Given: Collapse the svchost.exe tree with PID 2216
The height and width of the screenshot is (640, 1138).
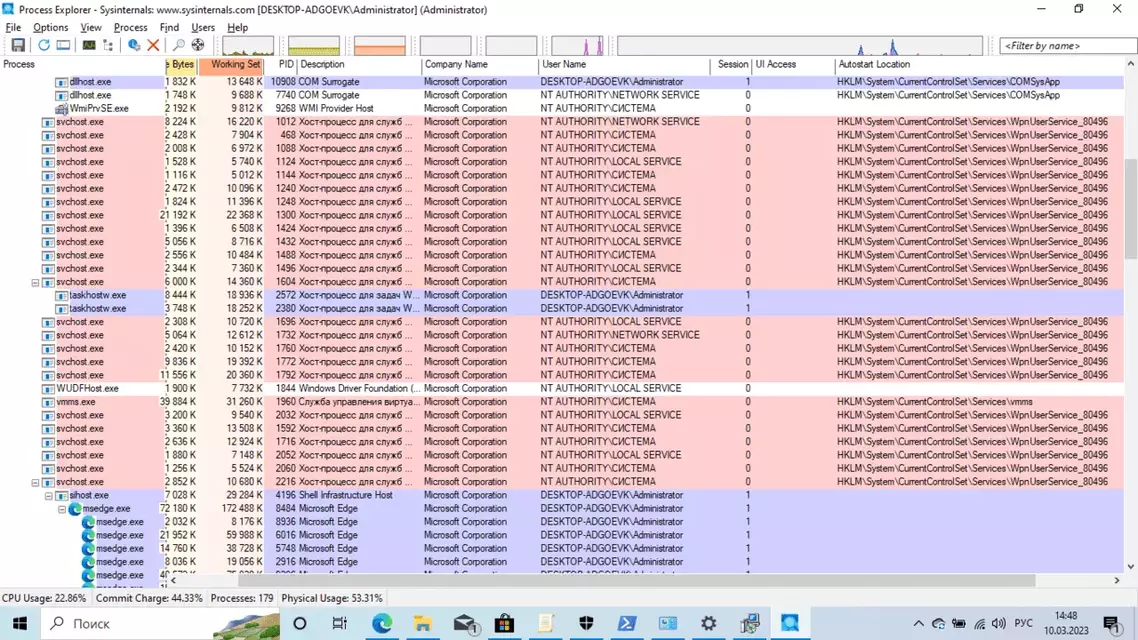Looking at the screenshot, I should pyautogui.click(x=35, y=483).
